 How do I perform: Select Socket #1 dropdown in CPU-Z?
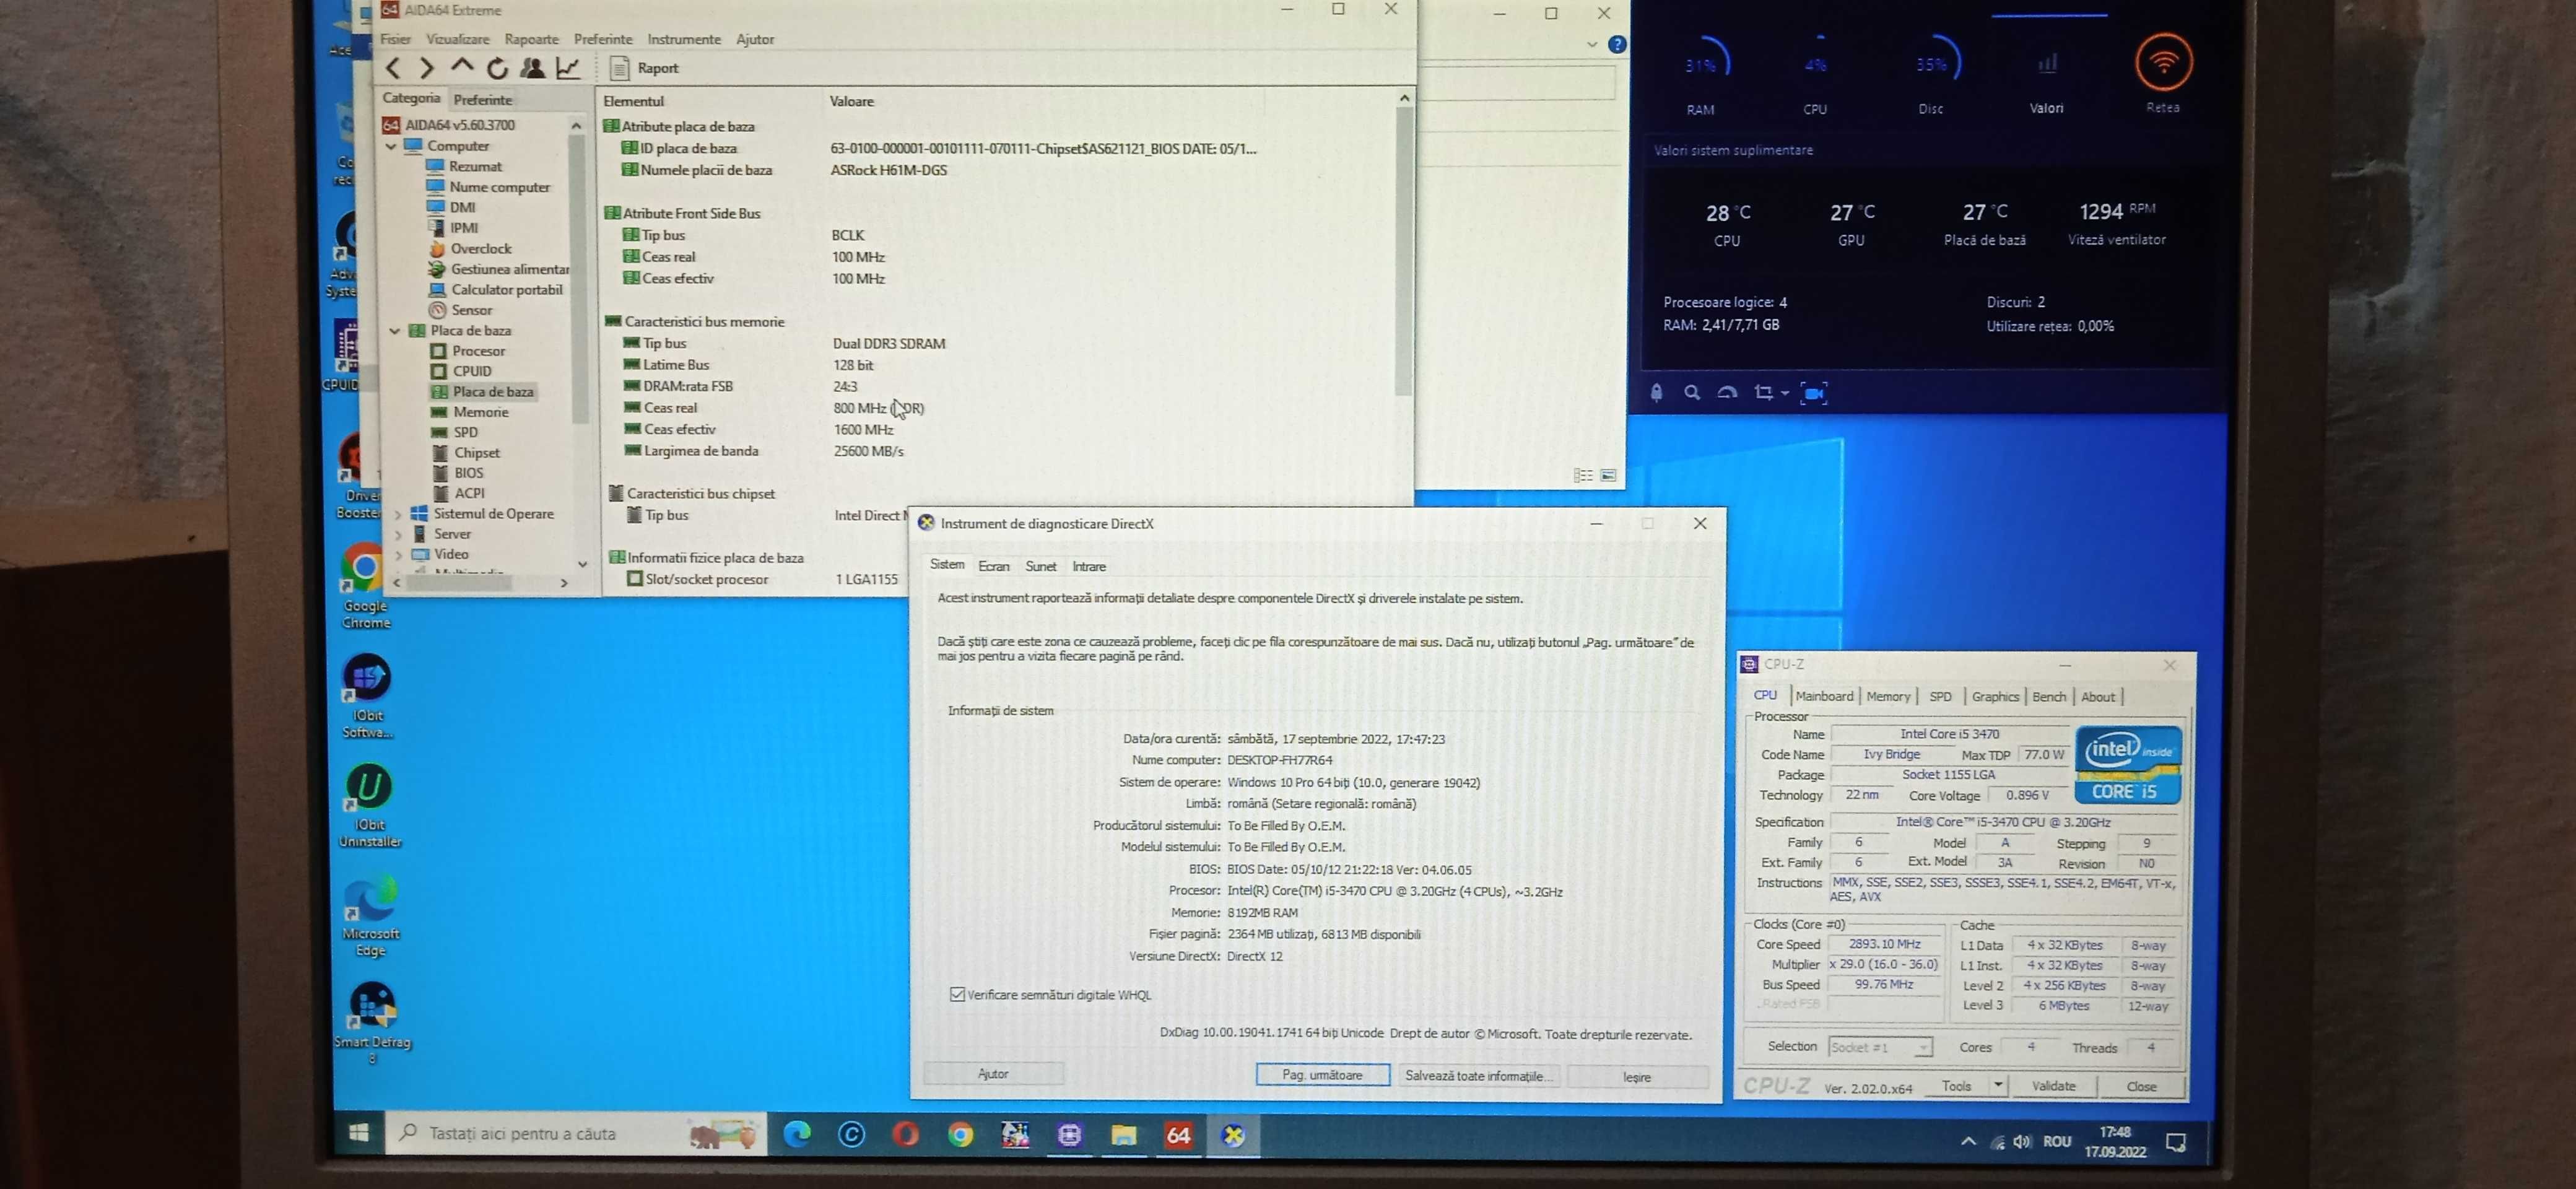(x=1876, y=1046)
